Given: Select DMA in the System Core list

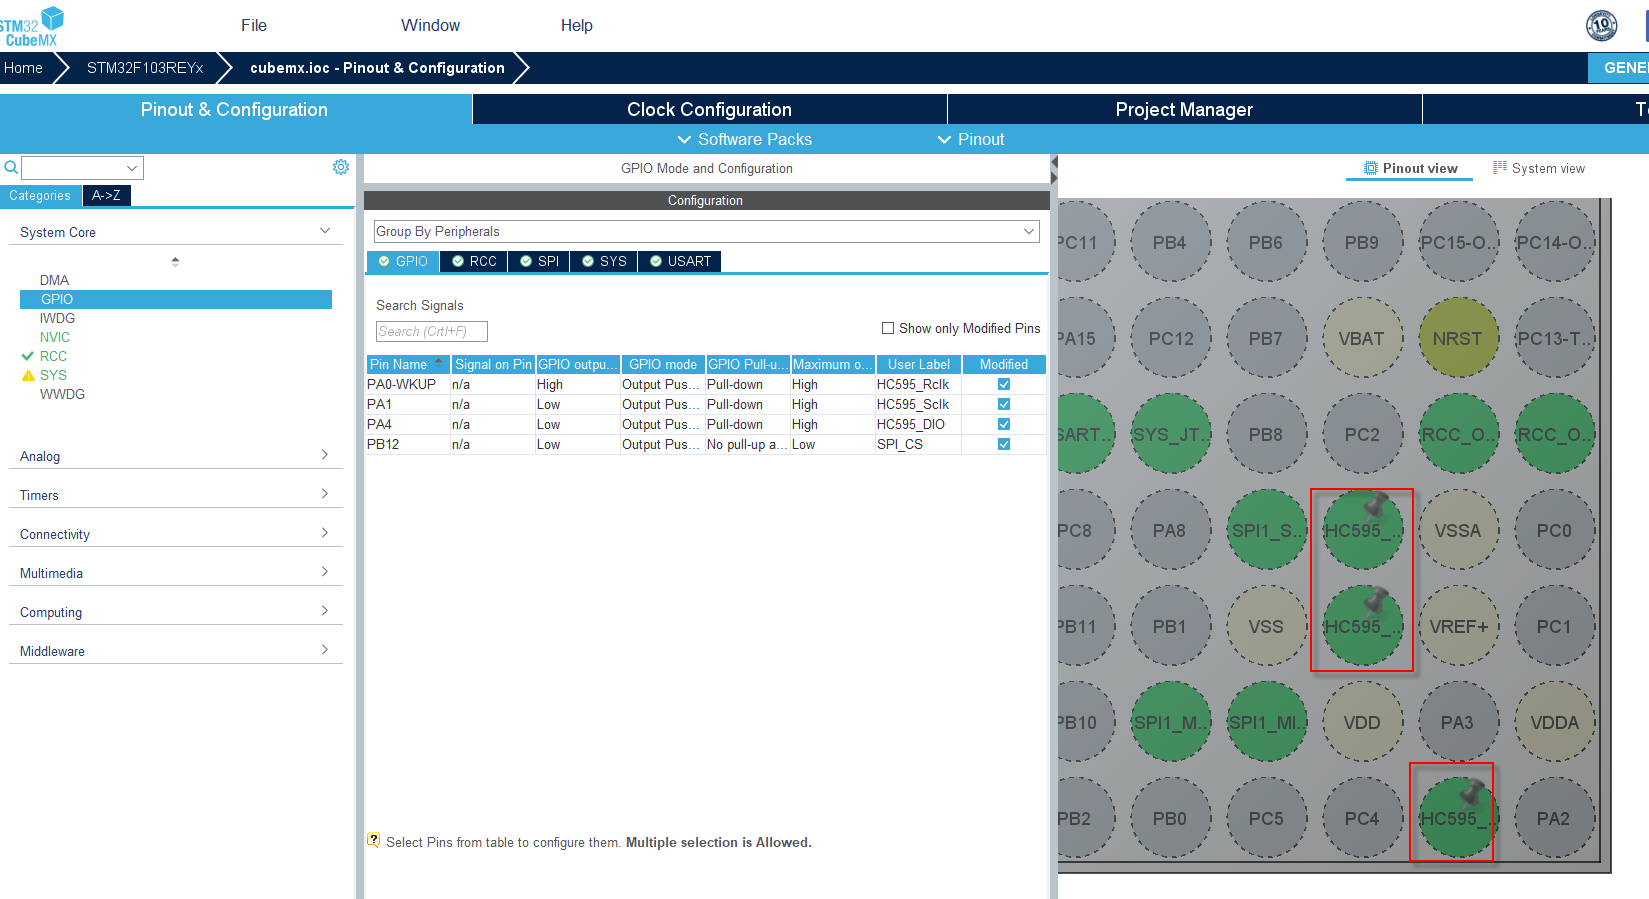Looking at the screenshot, I should (x=54, y=280).
